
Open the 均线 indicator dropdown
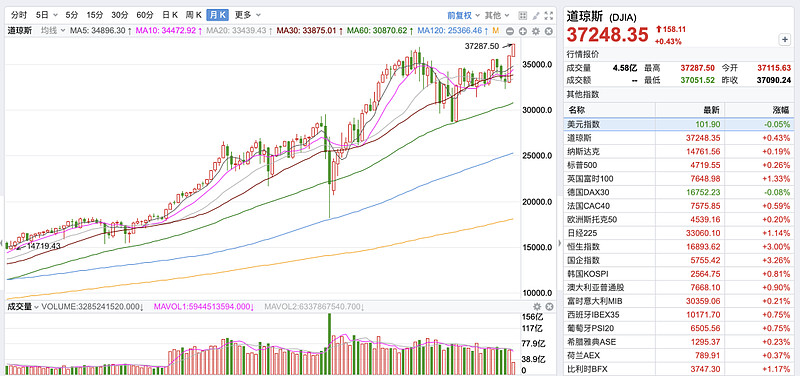(54, 31)
